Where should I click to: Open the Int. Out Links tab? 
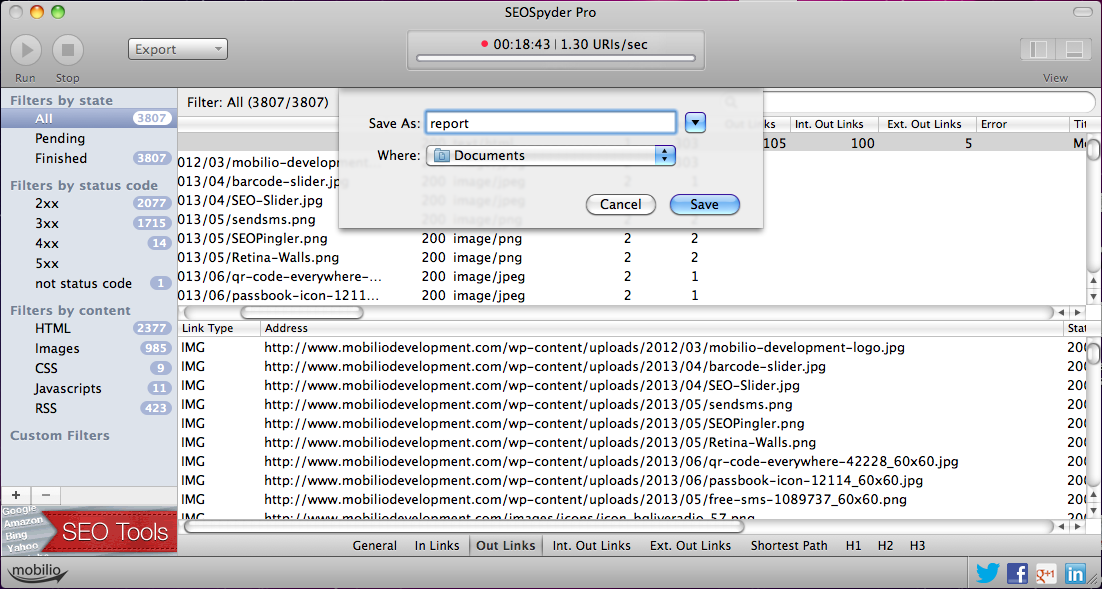coord(592,545)
